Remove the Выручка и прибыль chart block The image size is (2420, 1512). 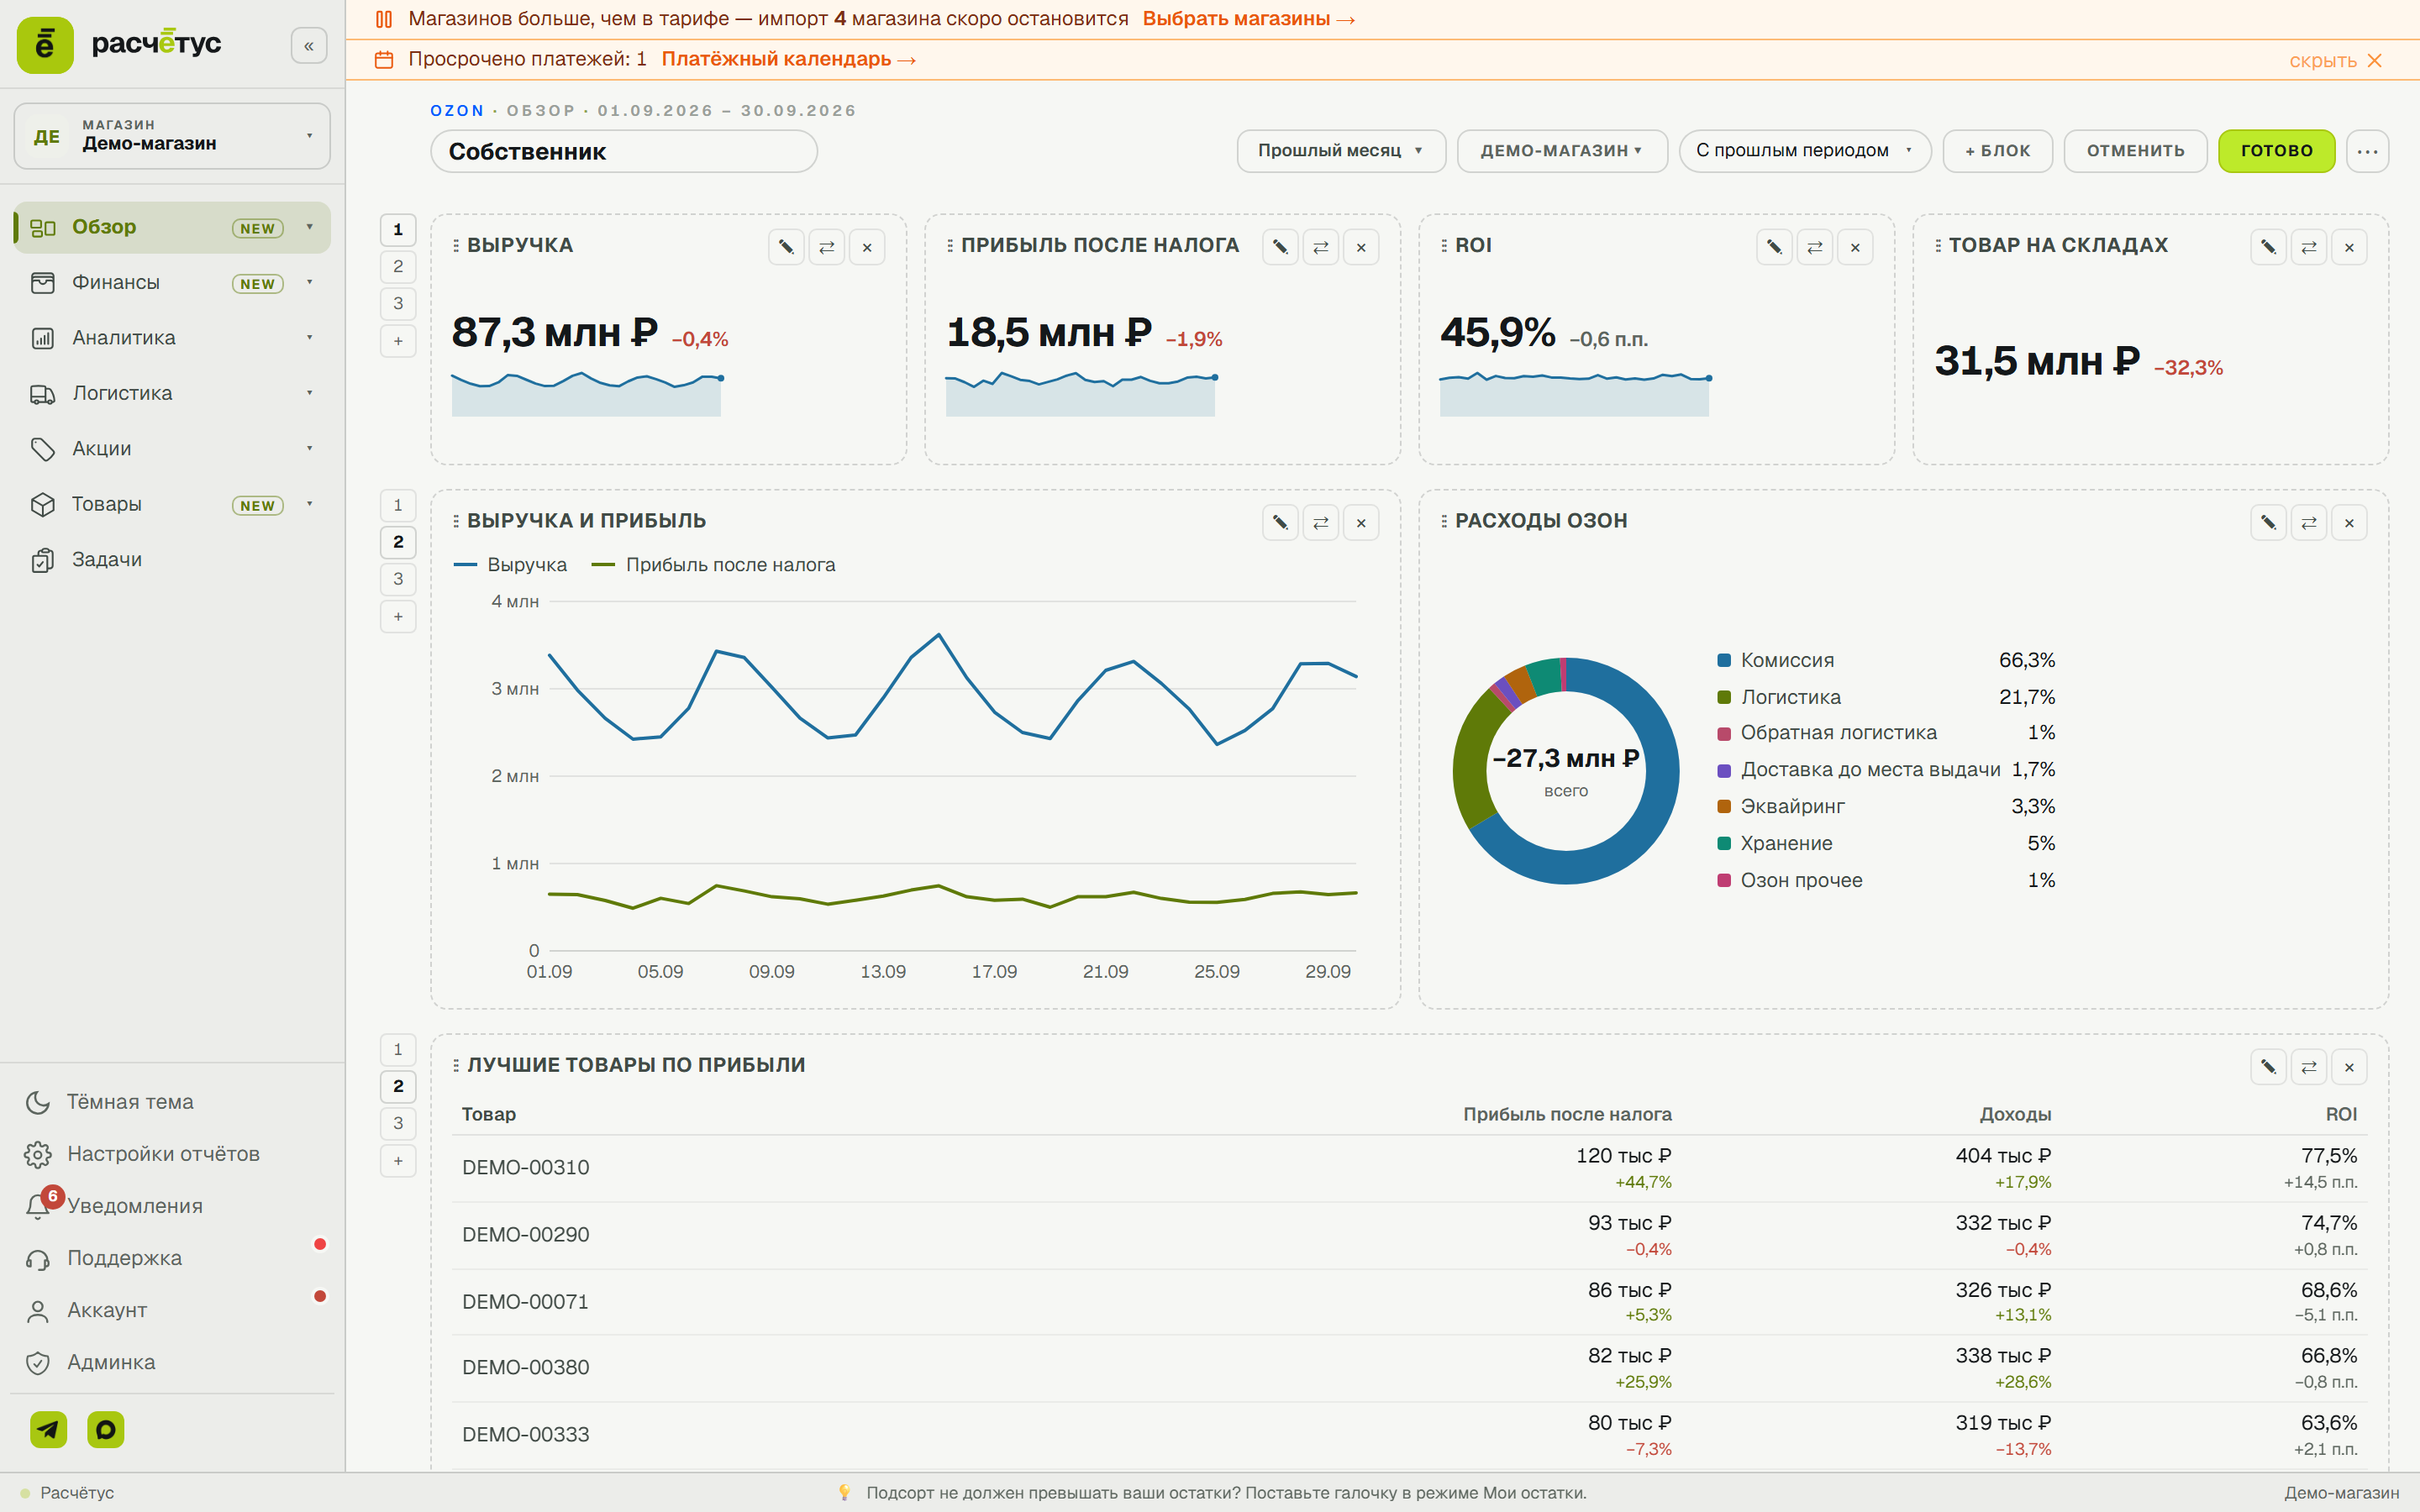click(x=1361, y=522)
